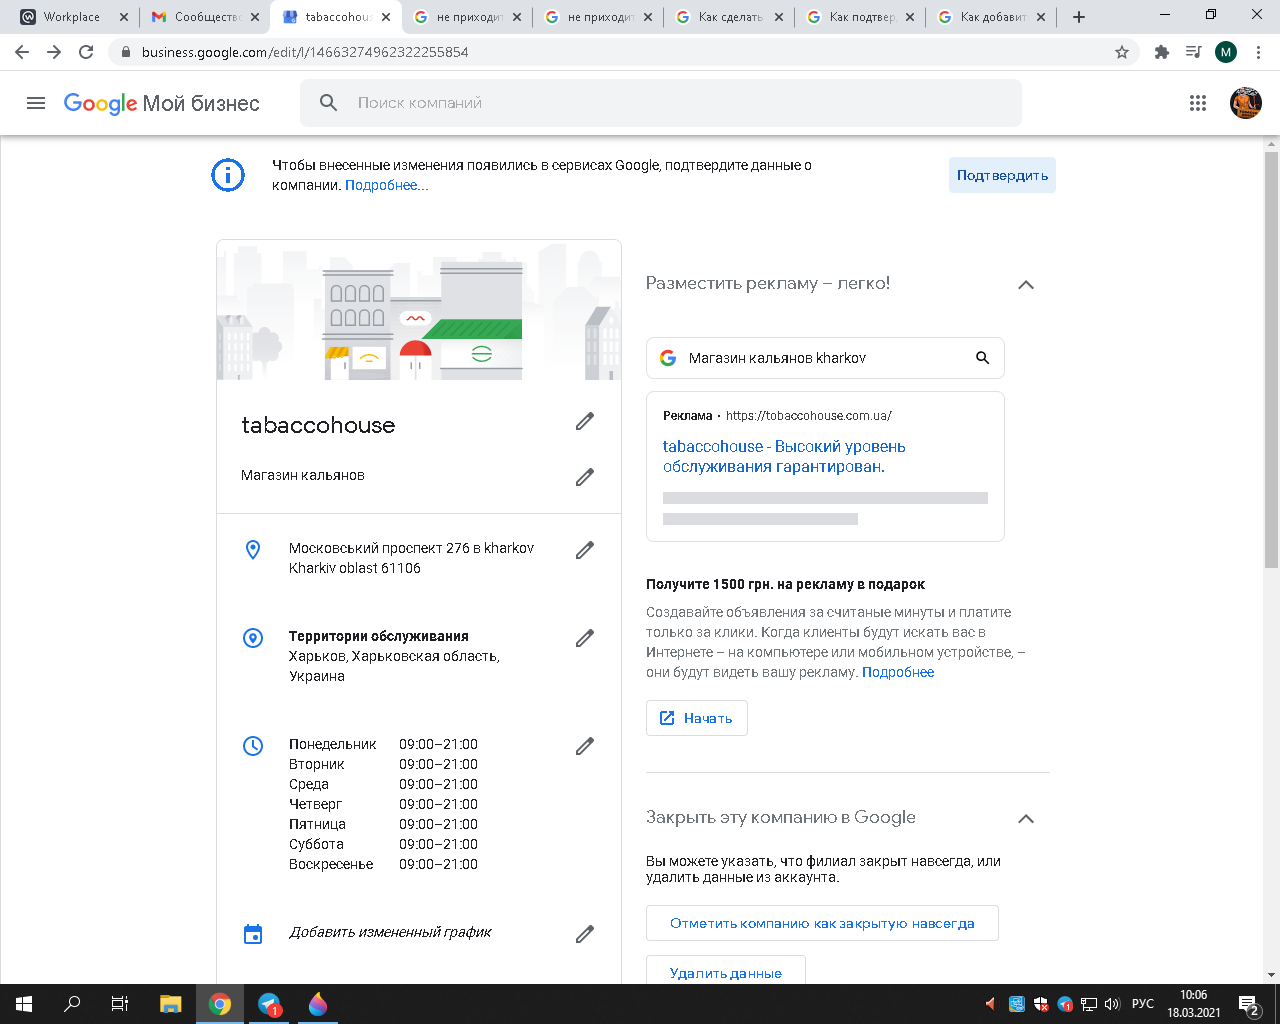Open the Telegram taskbar icon
This screenshot has height=1024, width=1280.
click(270, 1004)
